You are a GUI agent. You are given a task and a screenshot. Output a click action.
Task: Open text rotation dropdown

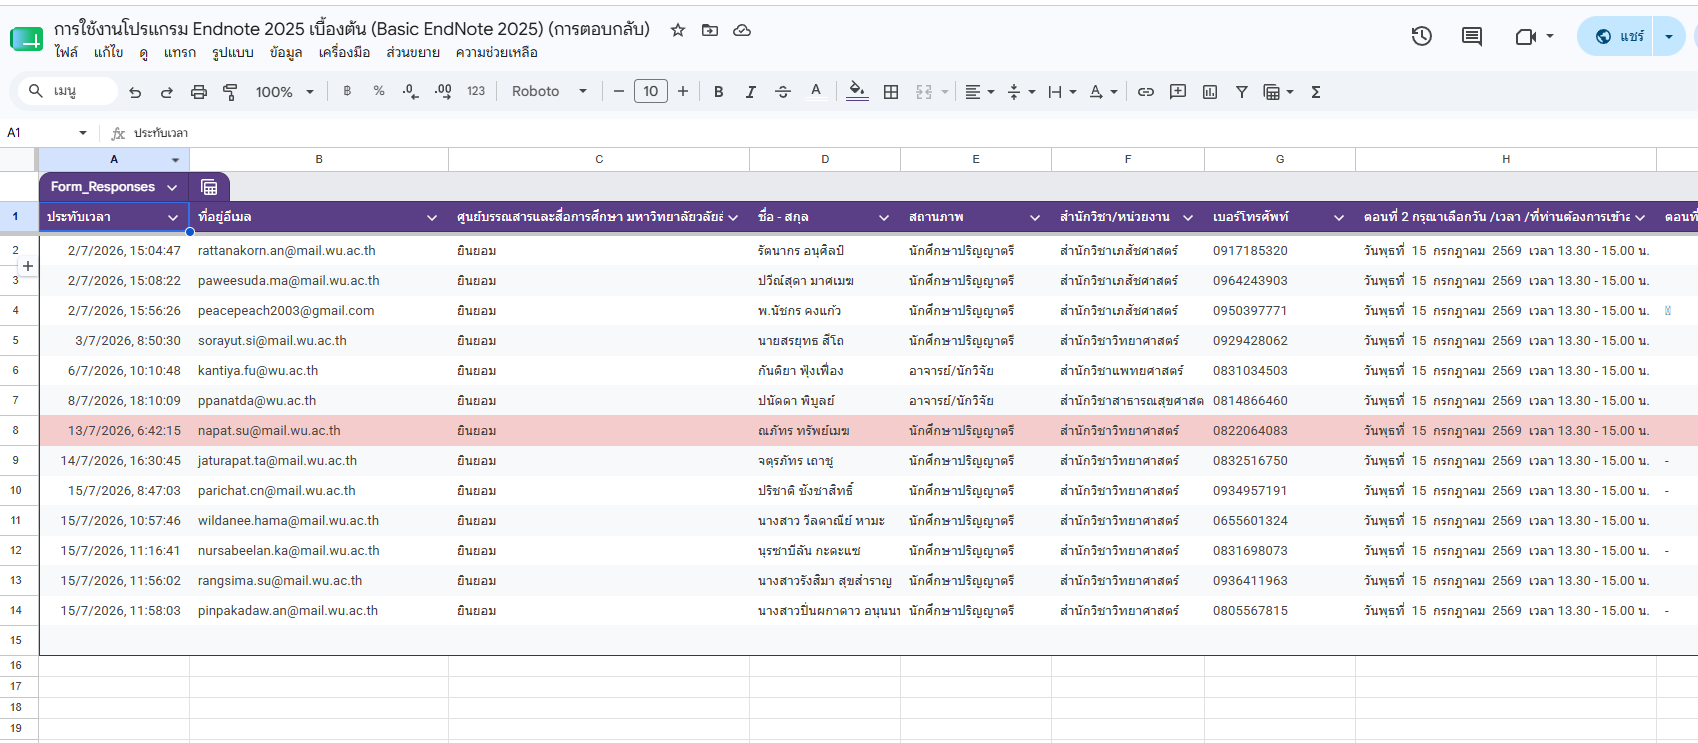(x=1103, y=92)
